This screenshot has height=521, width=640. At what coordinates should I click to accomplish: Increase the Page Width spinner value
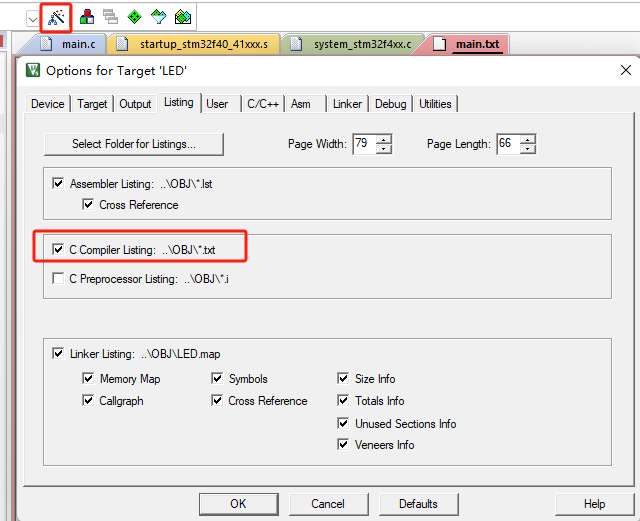pyautogui.click(x=384, y=139)
